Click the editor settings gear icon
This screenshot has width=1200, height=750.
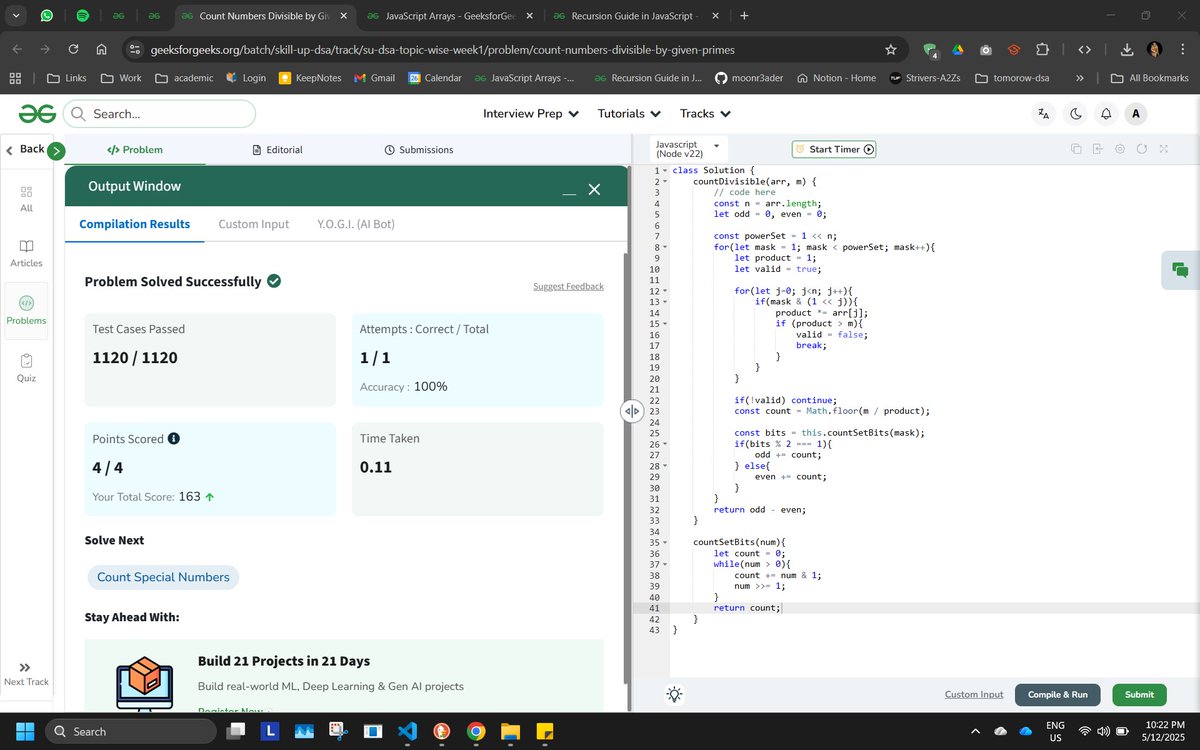point(1119,149)
